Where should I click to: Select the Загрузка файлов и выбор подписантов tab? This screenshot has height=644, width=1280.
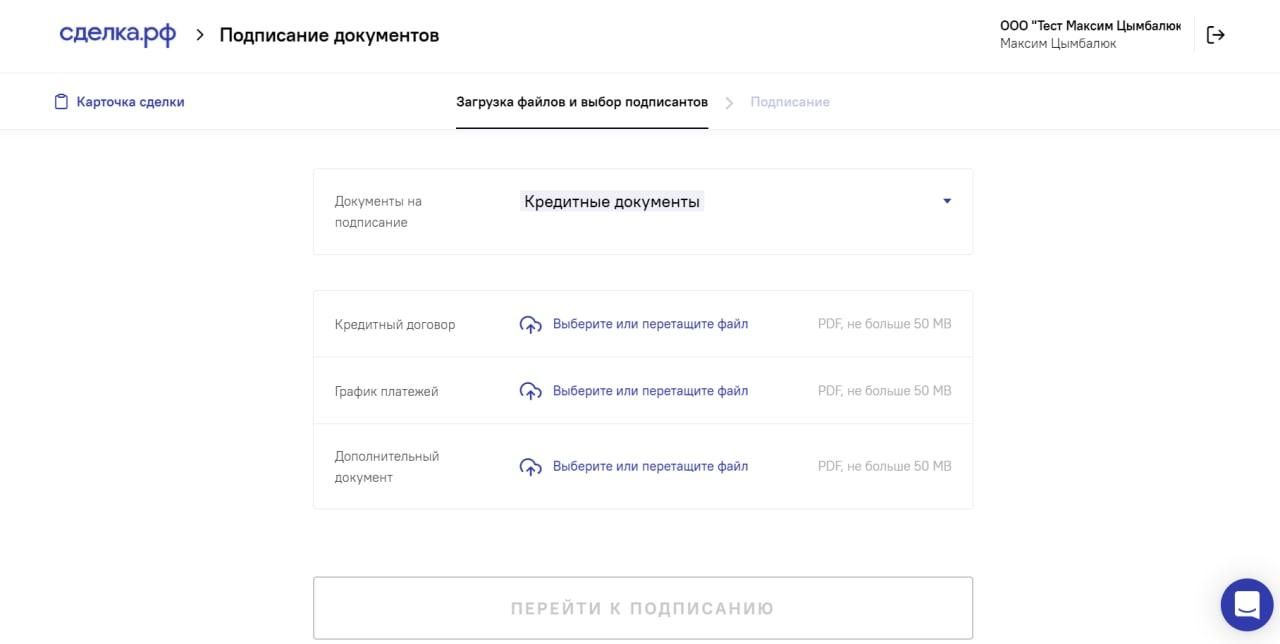click(x=582, y=101)
